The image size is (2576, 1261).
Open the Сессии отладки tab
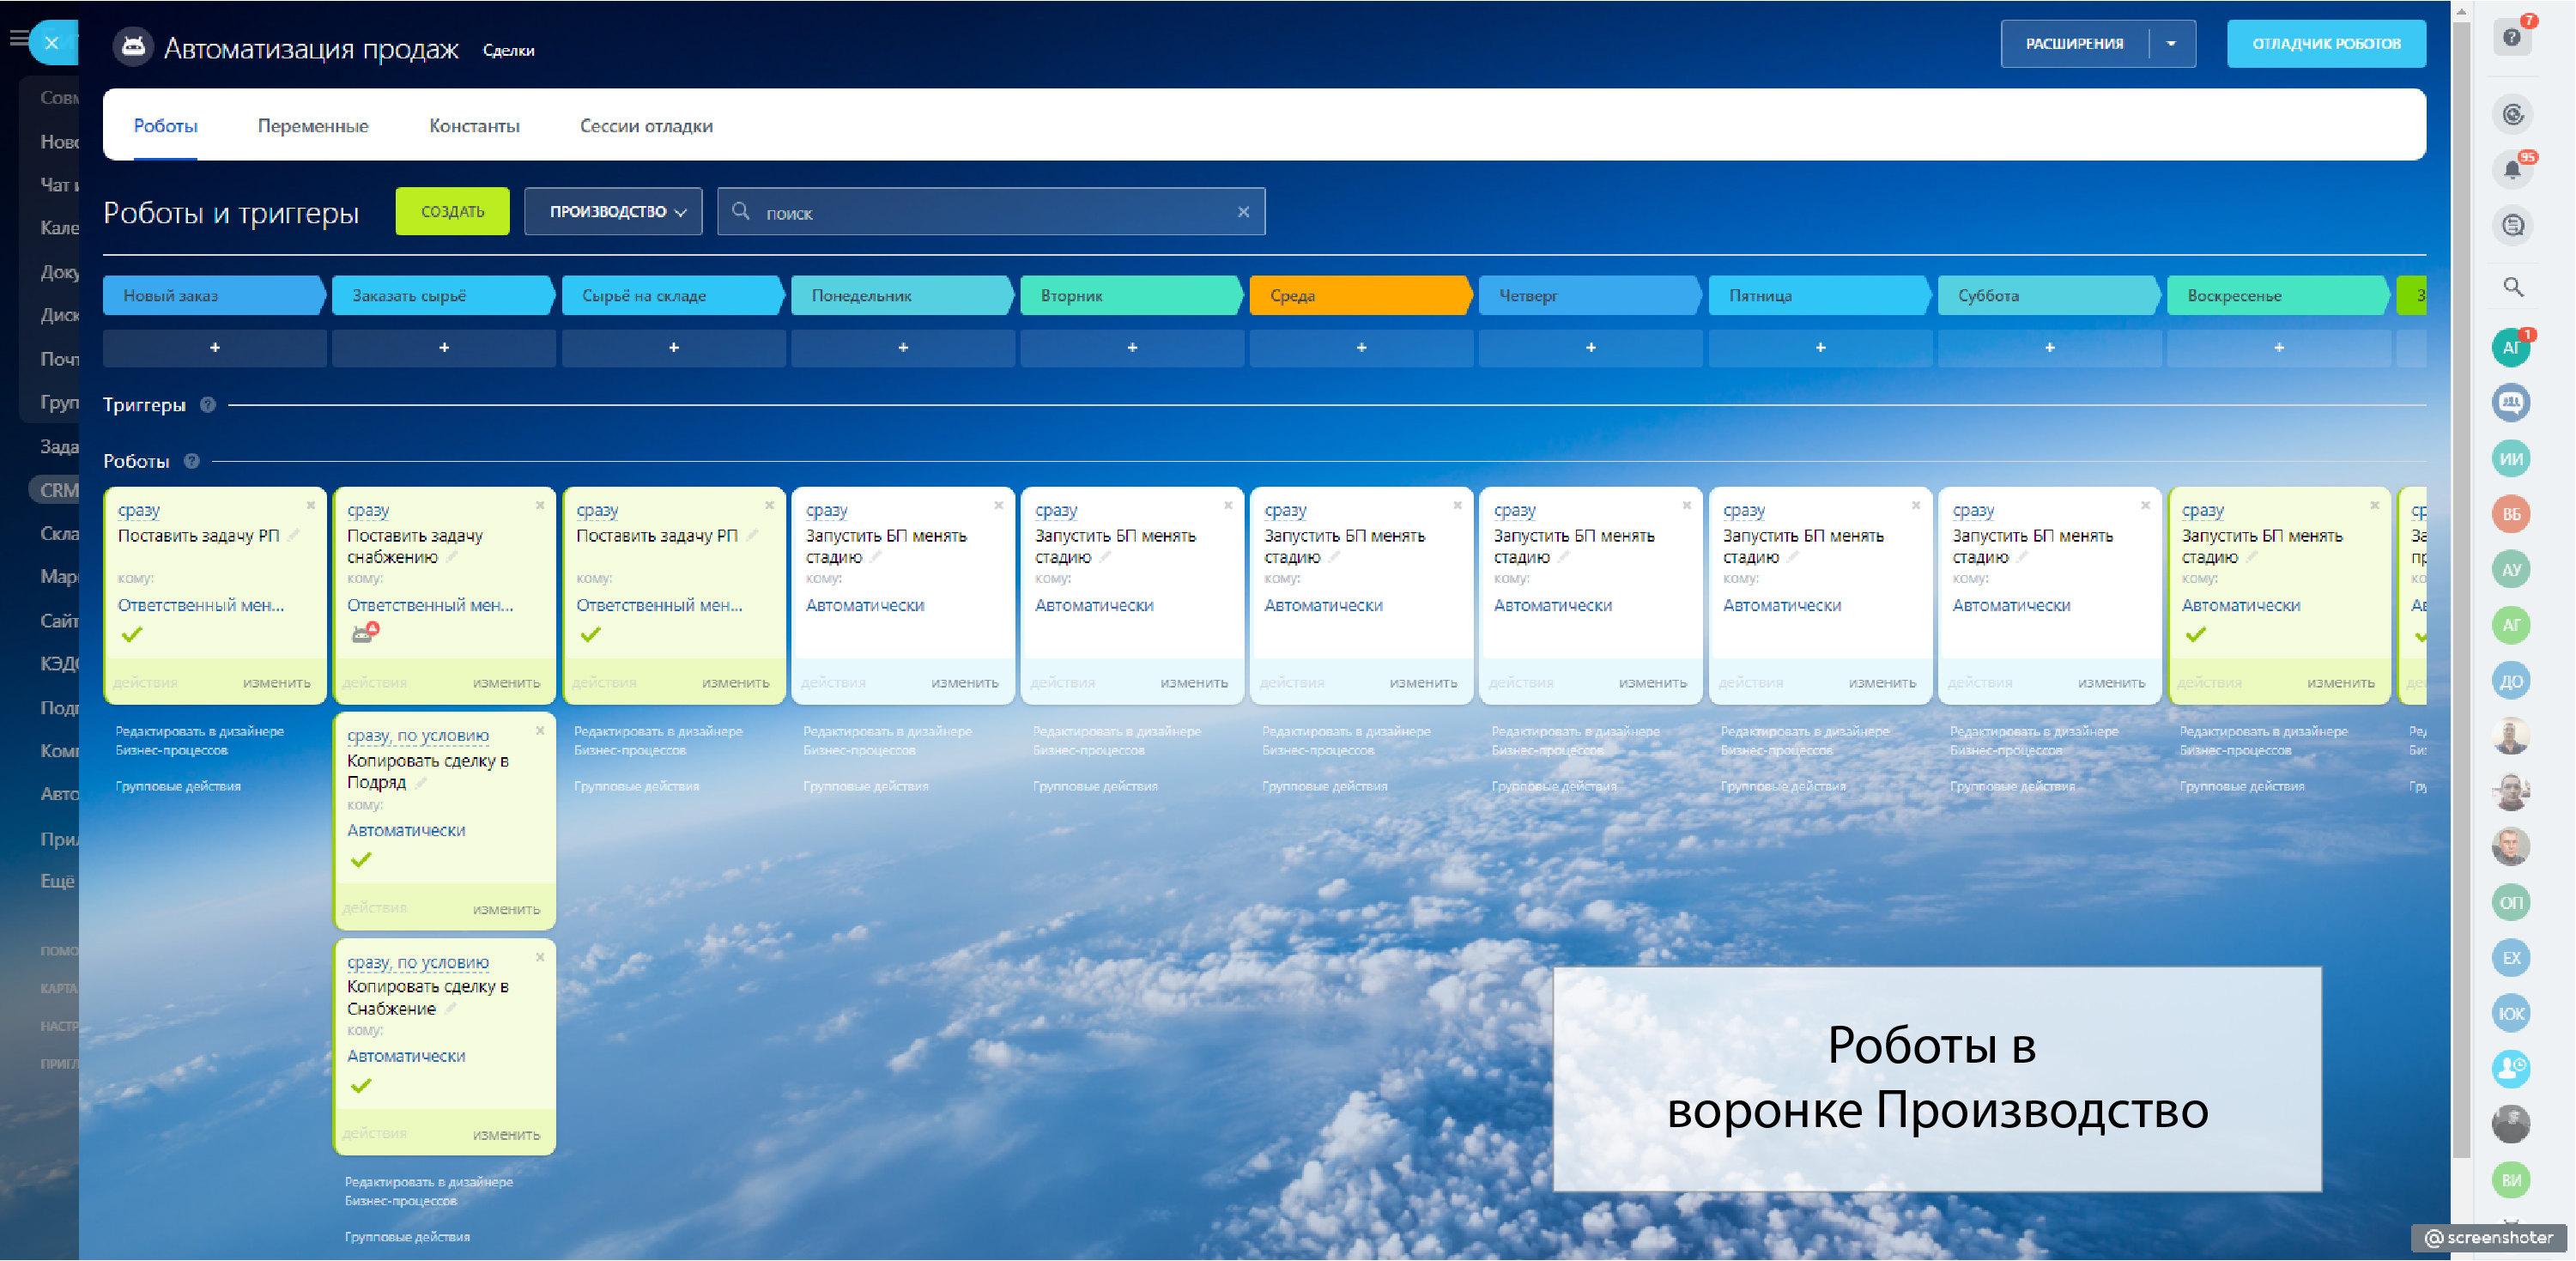[646, 126]
